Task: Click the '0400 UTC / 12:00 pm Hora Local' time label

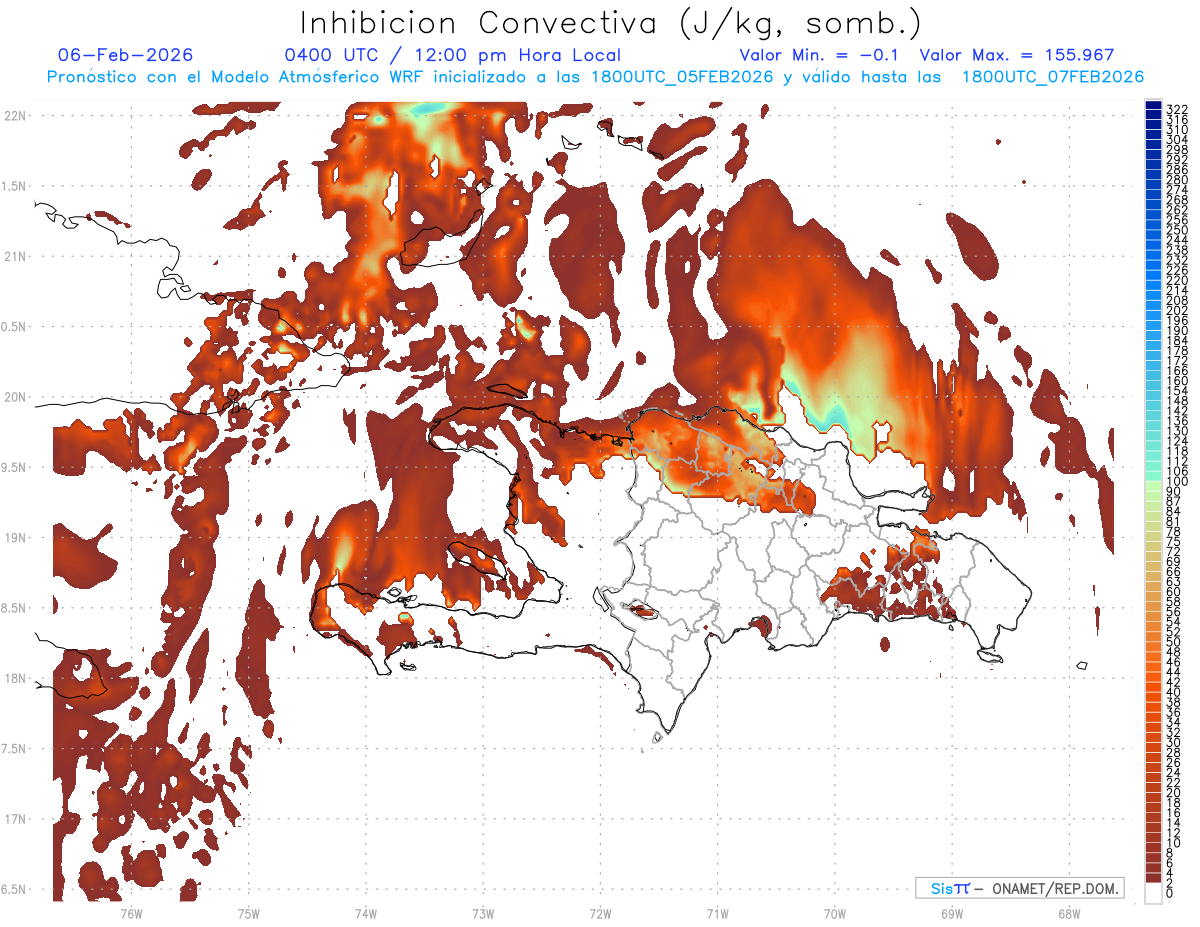Action: (x=453, y=55)
